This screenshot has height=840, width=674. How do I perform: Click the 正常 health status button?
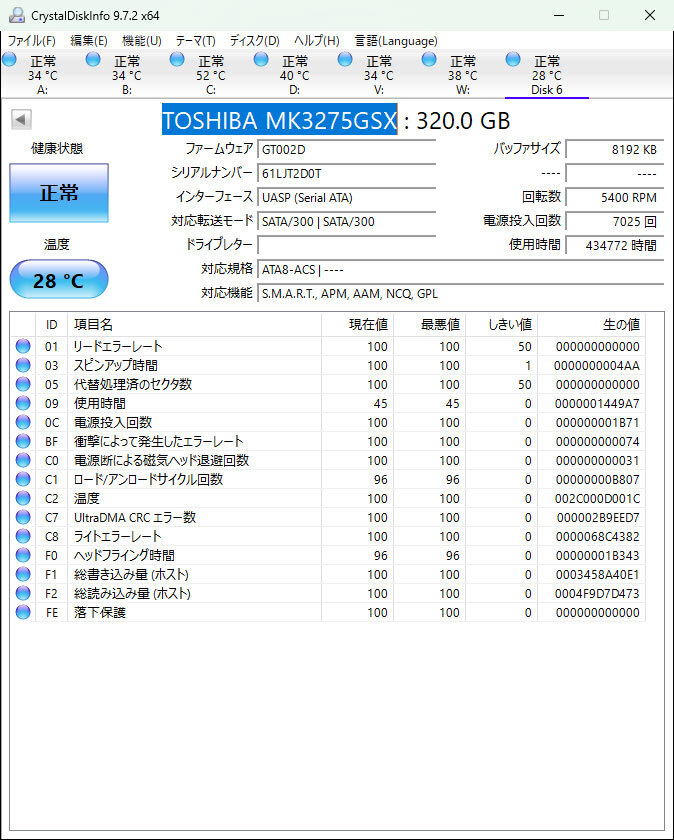pos(59,193)
